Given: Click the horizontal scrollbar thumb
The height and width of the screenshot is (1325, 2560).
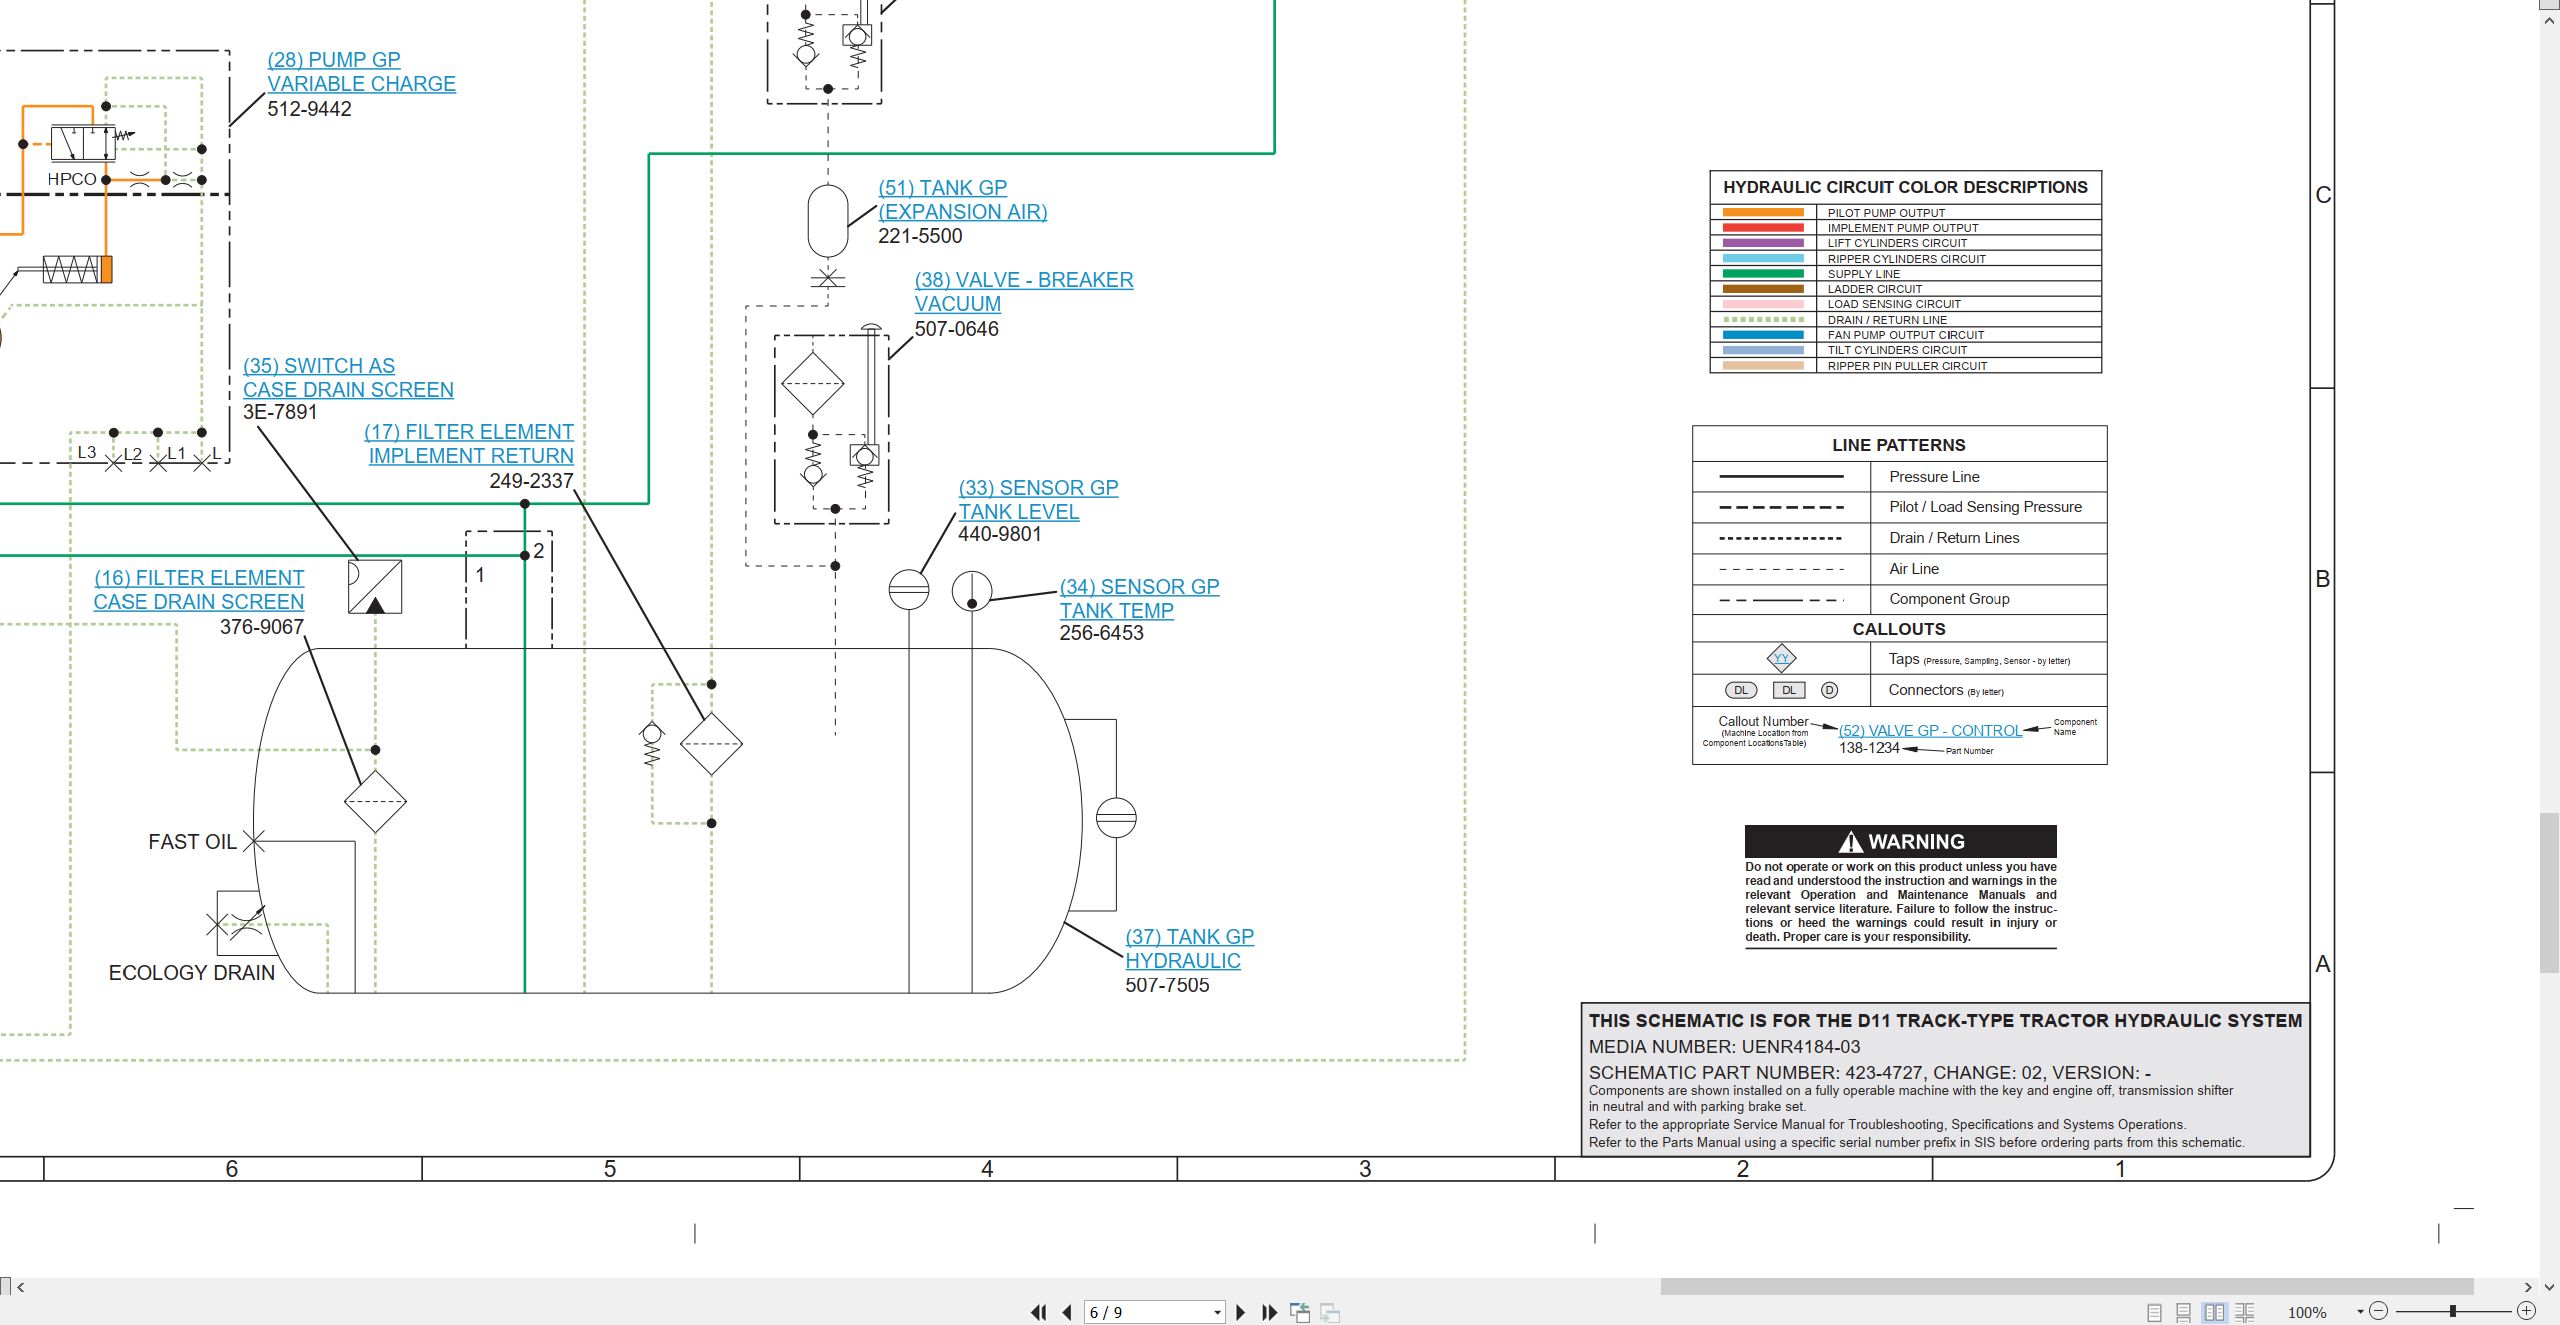Looking at the screenshot, I should (x=2067, y=1287).
